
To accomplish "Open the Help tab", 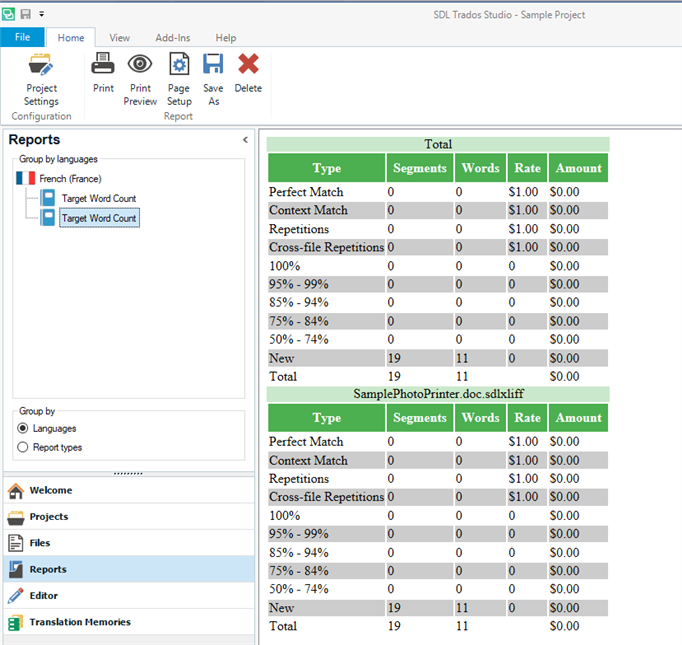I will 226,38.
